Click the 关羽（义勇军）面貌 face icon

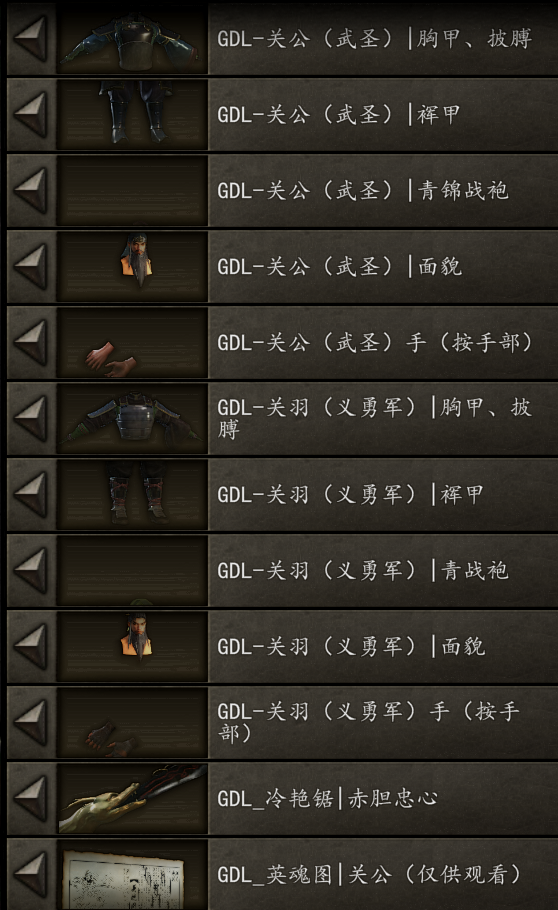[132, 647]
